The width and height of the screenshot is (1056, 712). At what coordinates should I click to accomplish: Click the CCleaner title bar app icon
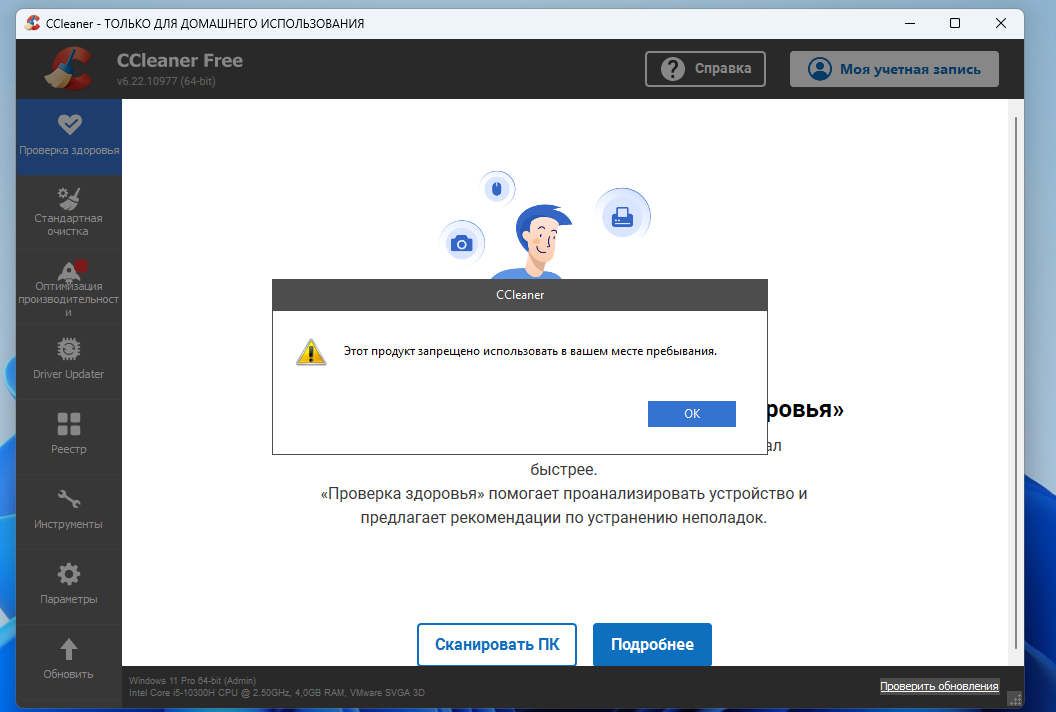tap(32, 23)
